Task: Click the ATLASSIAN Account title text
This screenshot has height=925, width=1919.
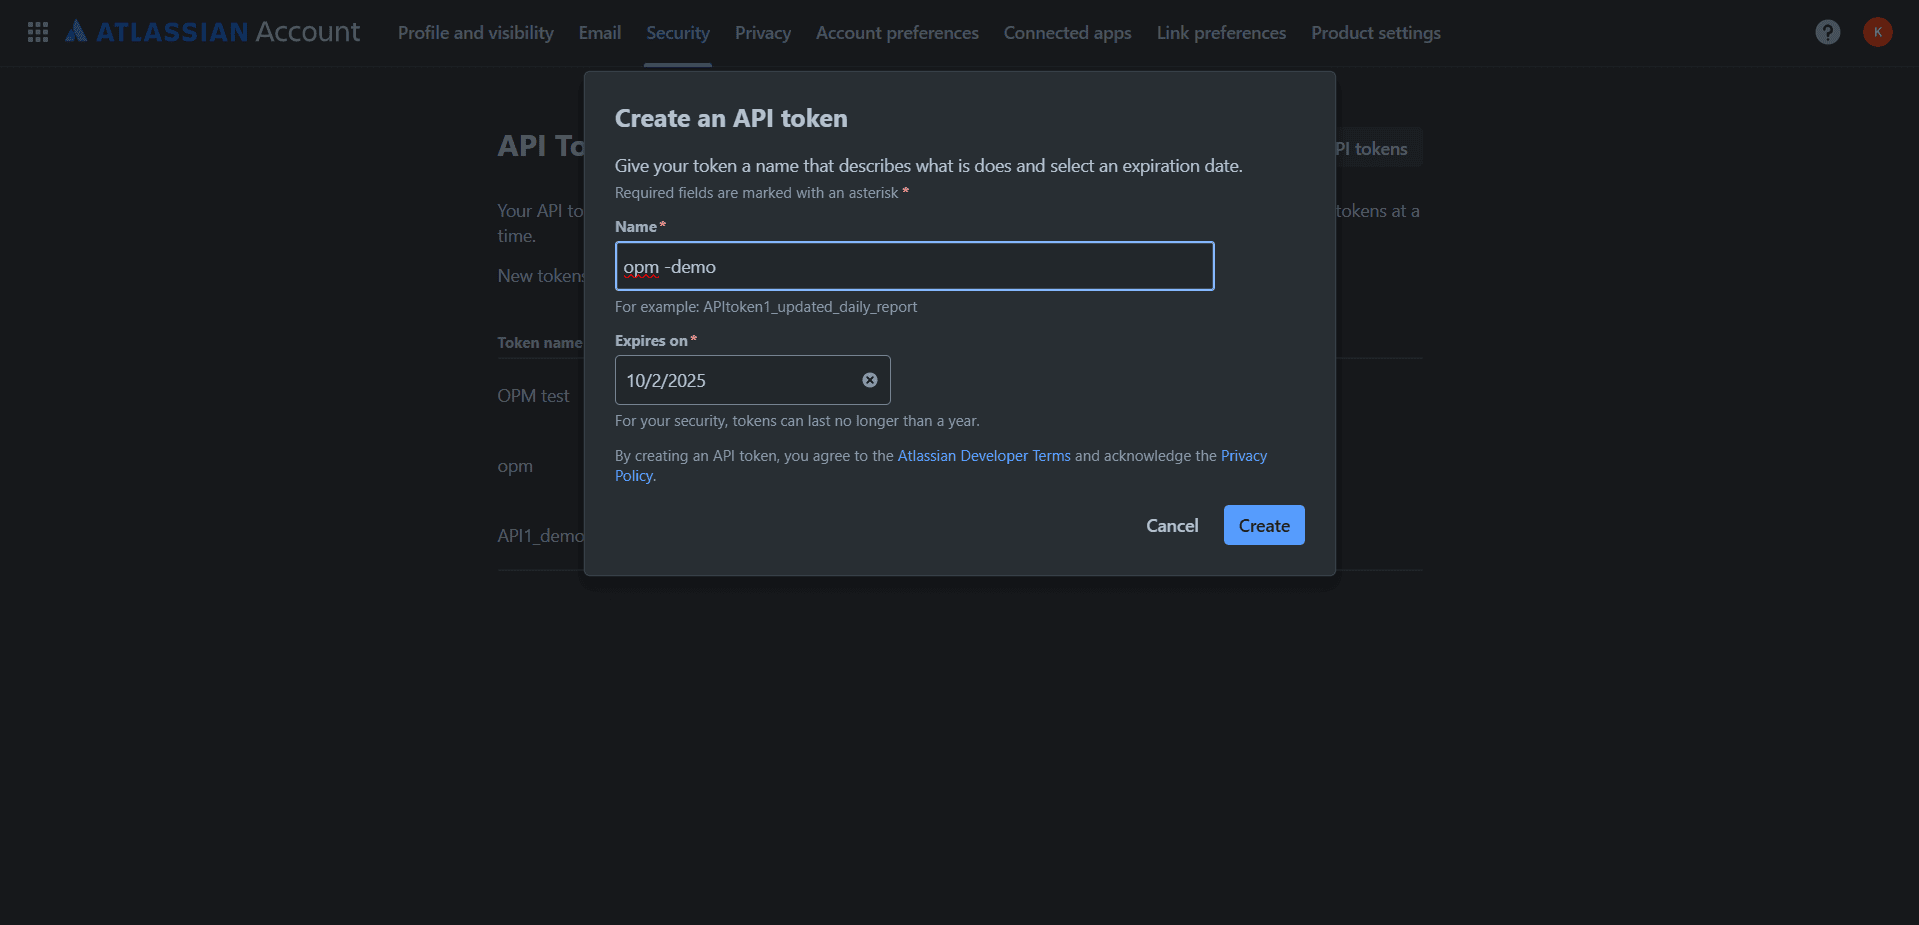Action: coord(228,32)
